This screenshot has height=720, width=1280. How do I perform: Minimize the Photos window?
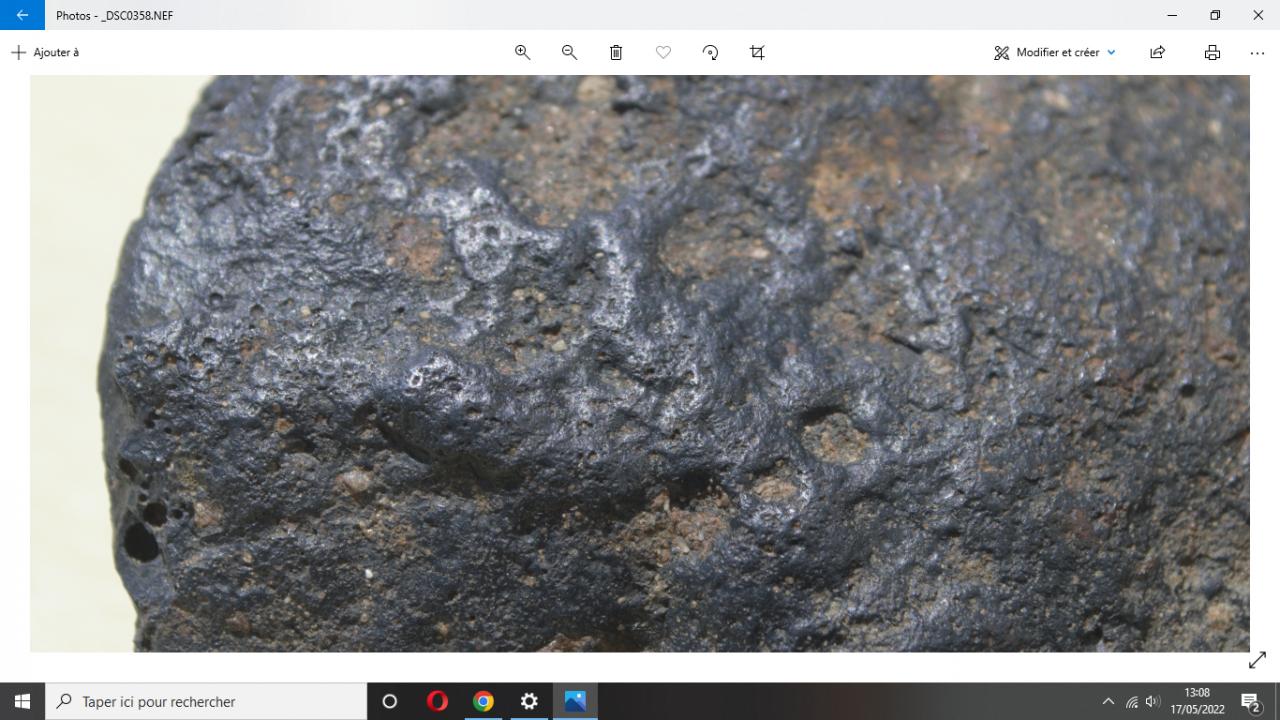1172,15
